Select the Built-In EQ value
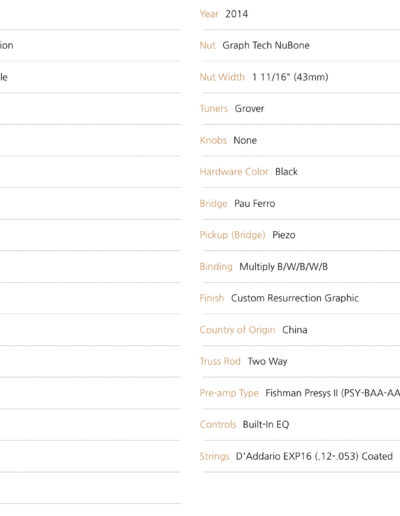This screenshot has width=400, height=516. 266,424
